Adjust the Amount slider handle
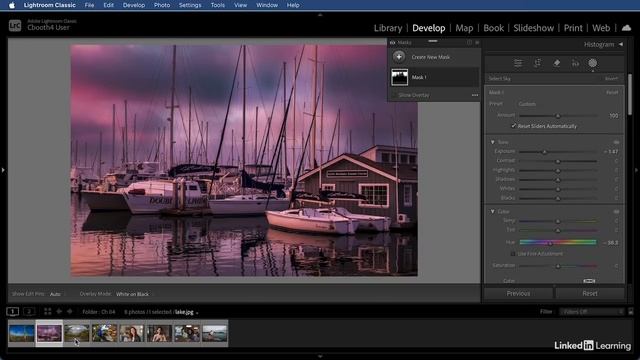640x360 pixels. point(558,116)
